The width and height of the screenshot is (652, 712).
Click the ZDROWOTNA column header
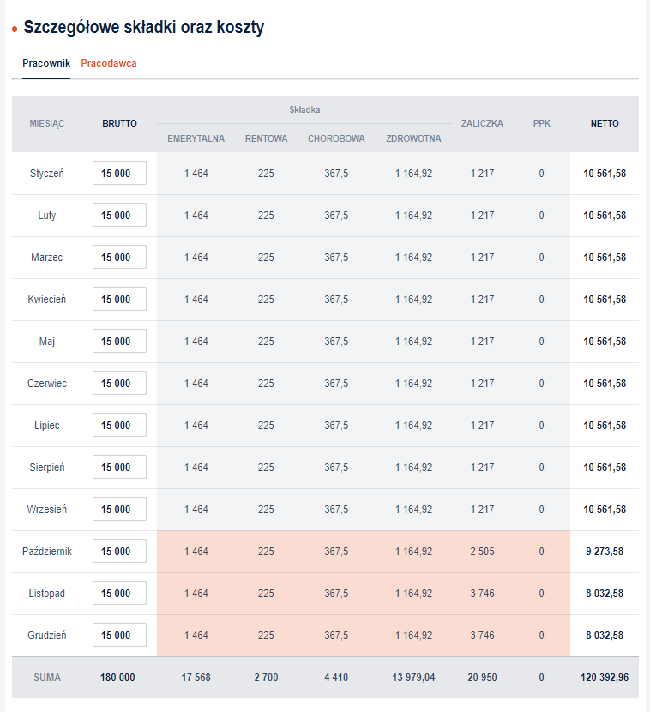tap(413, 138)
